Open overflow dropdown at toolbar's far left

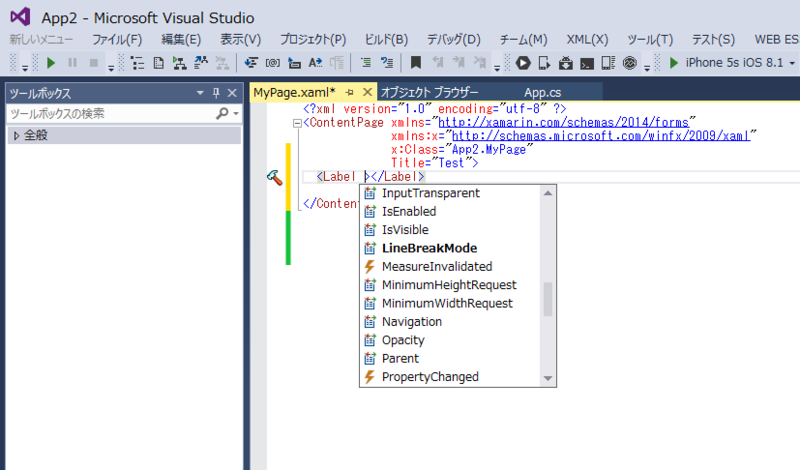click(24, 67)
